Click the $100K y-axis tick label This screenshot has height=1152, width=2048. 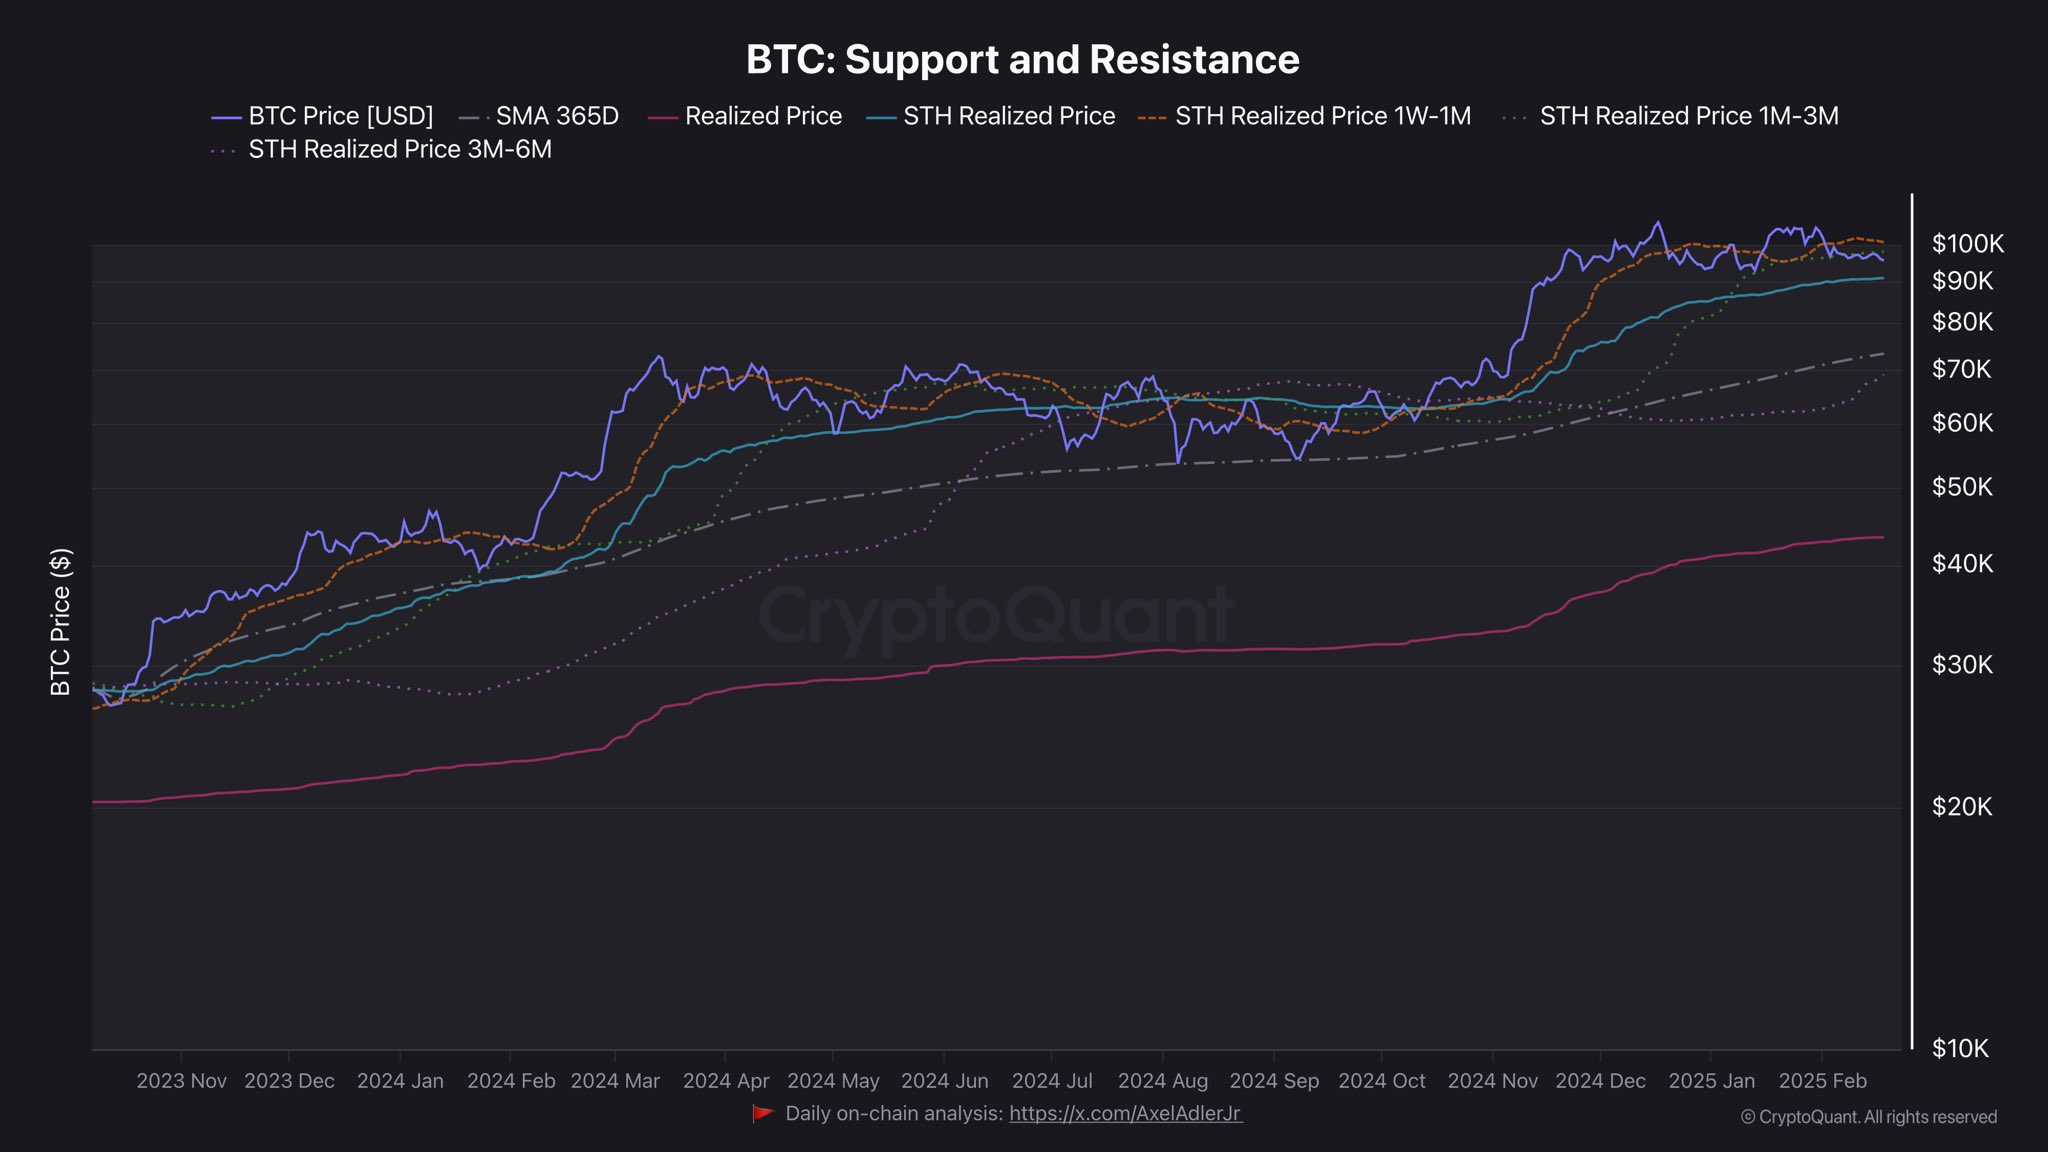tap(1967, 244)
